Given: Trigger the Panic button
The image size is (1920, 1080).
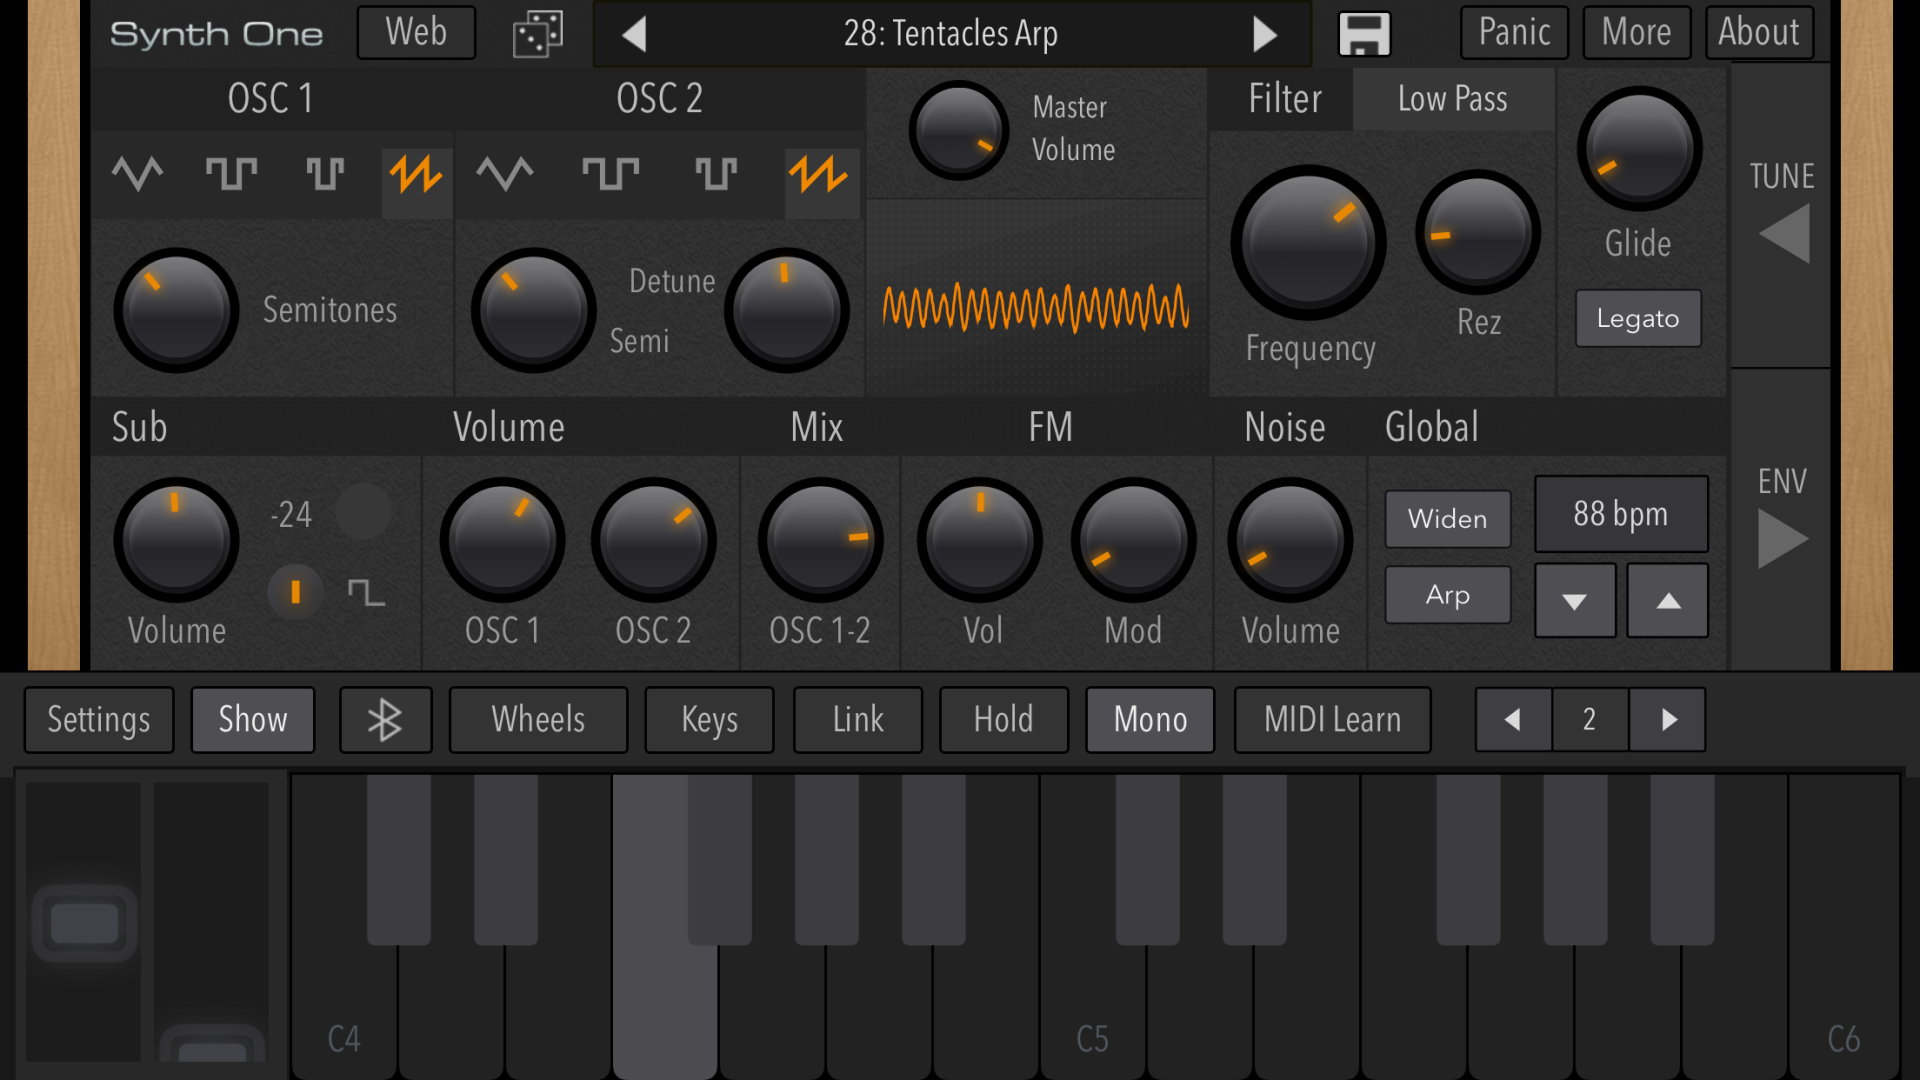Looking at the screenshot, I should coord(1513,32).
